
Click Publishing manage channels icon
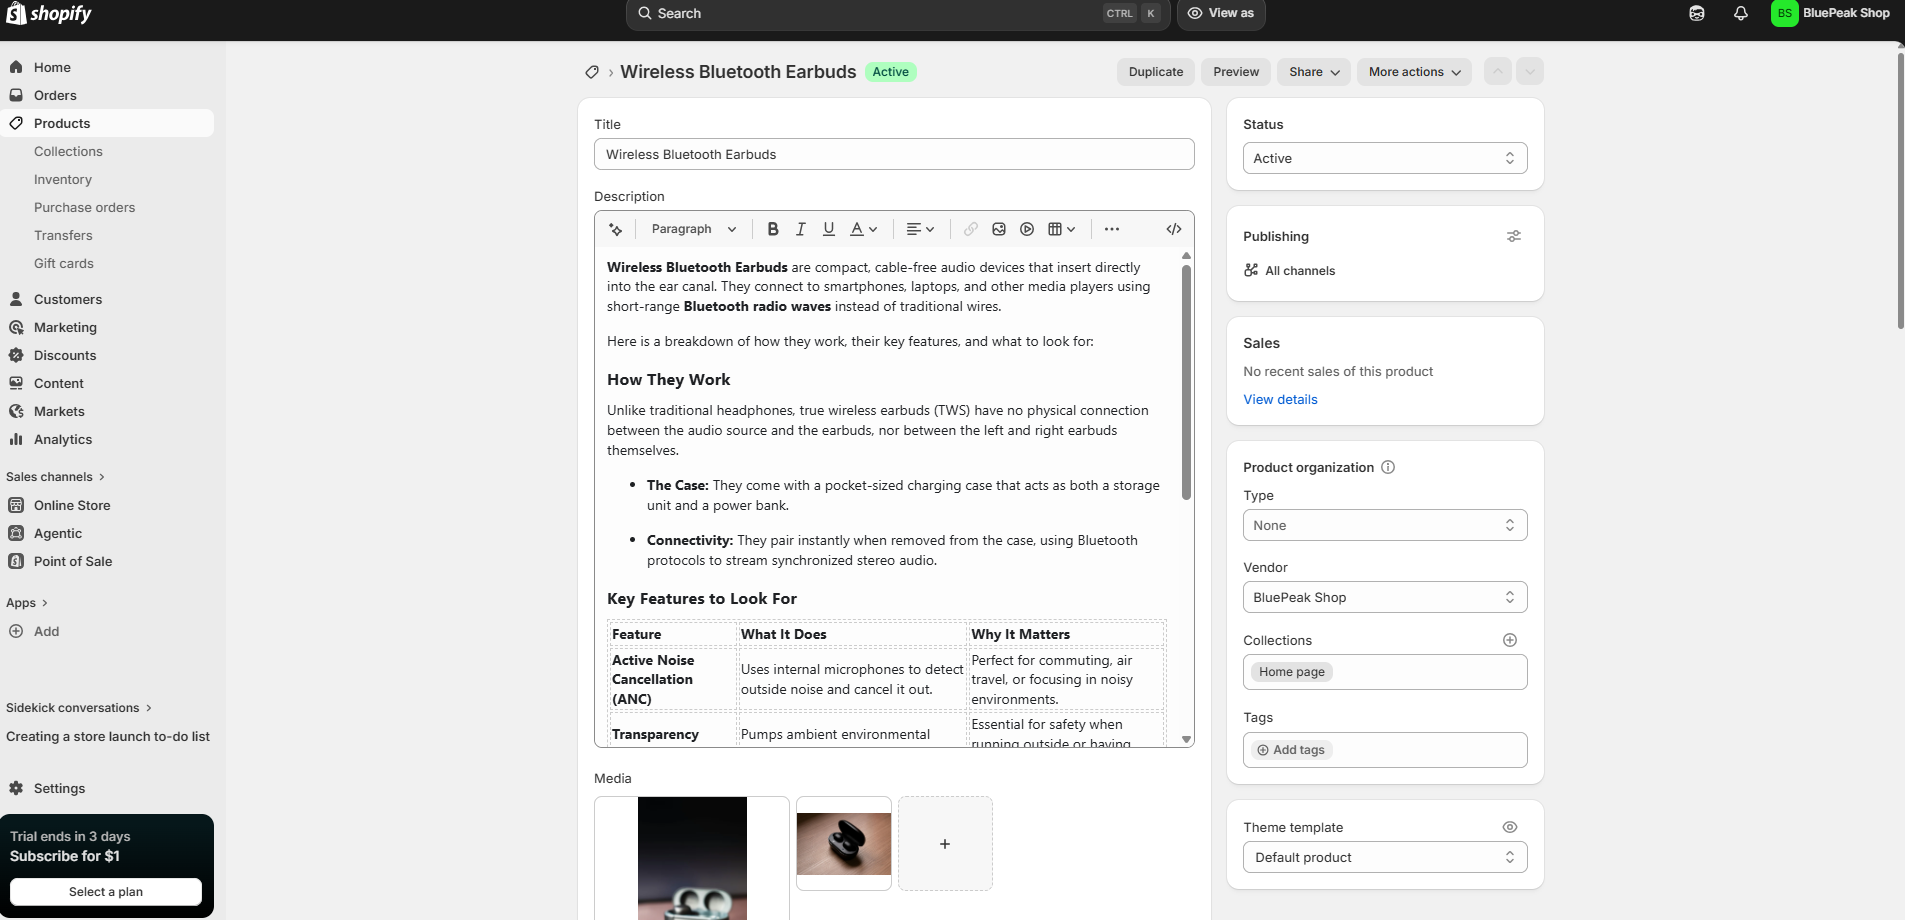click(1514, 236)
